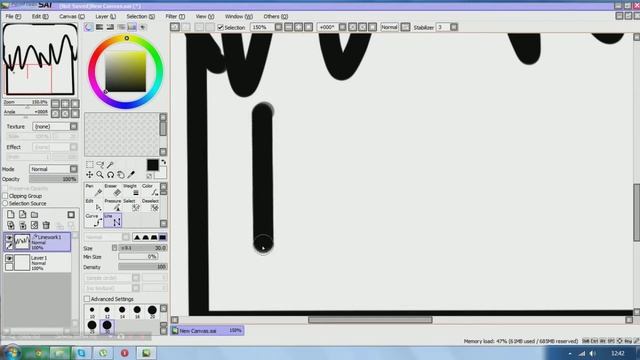Choose the linework Deselect tool

pyautogui.click(x=150, y=205)
